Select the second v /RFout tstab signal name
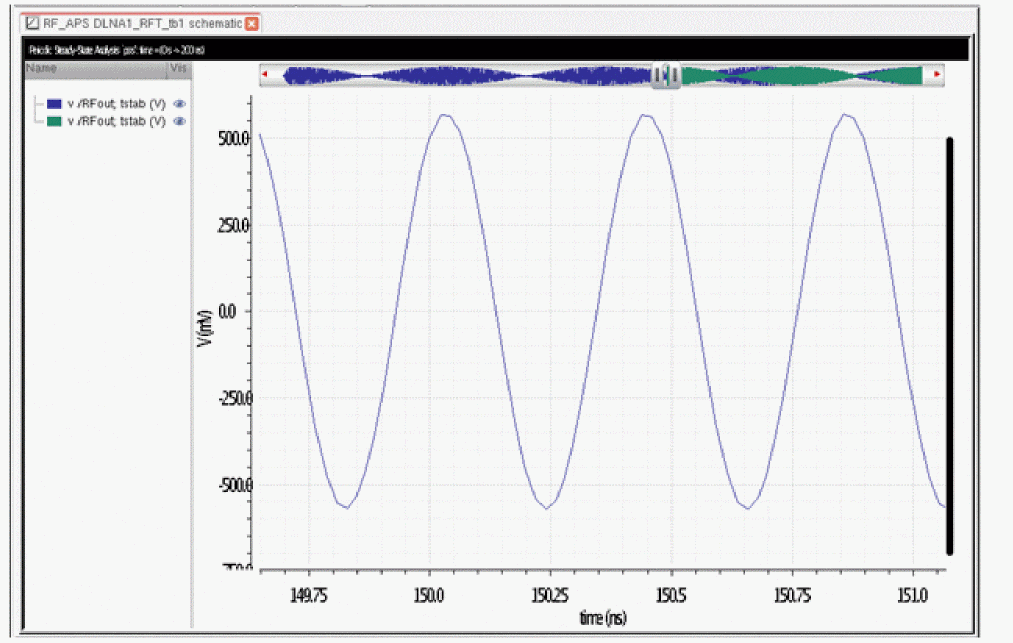Viewport: 1013px width, 643px height. (116, 121)
